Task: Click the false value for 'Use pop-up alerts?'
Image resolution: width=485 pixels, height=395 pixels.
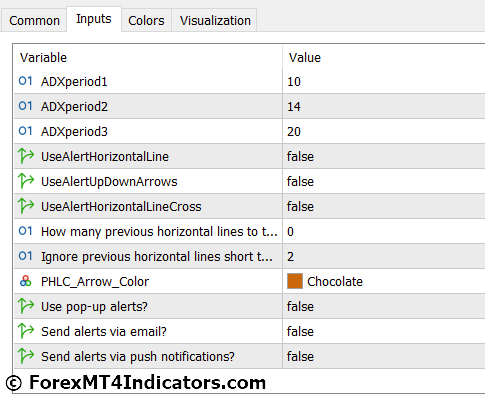Action: (300, 307)
